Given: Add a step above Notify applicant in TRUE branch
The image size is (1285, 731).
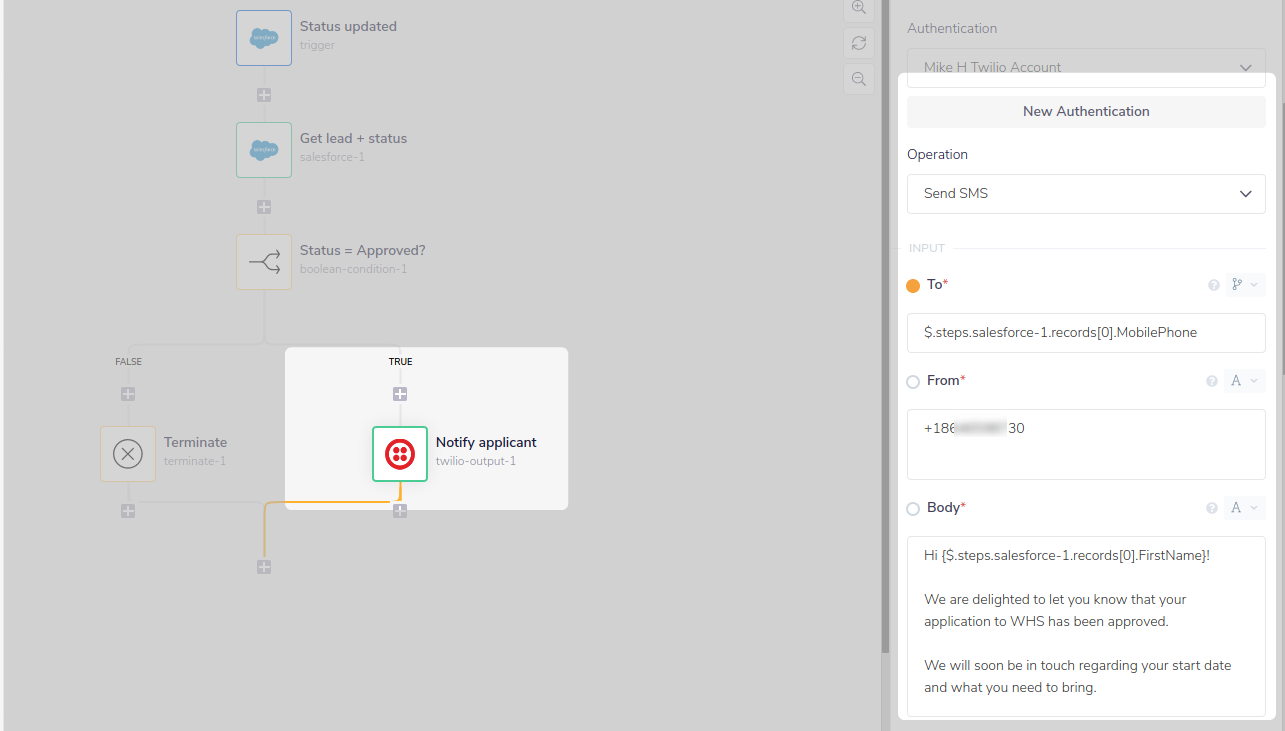Looking at the screenshot, I should tap(400, 393).
